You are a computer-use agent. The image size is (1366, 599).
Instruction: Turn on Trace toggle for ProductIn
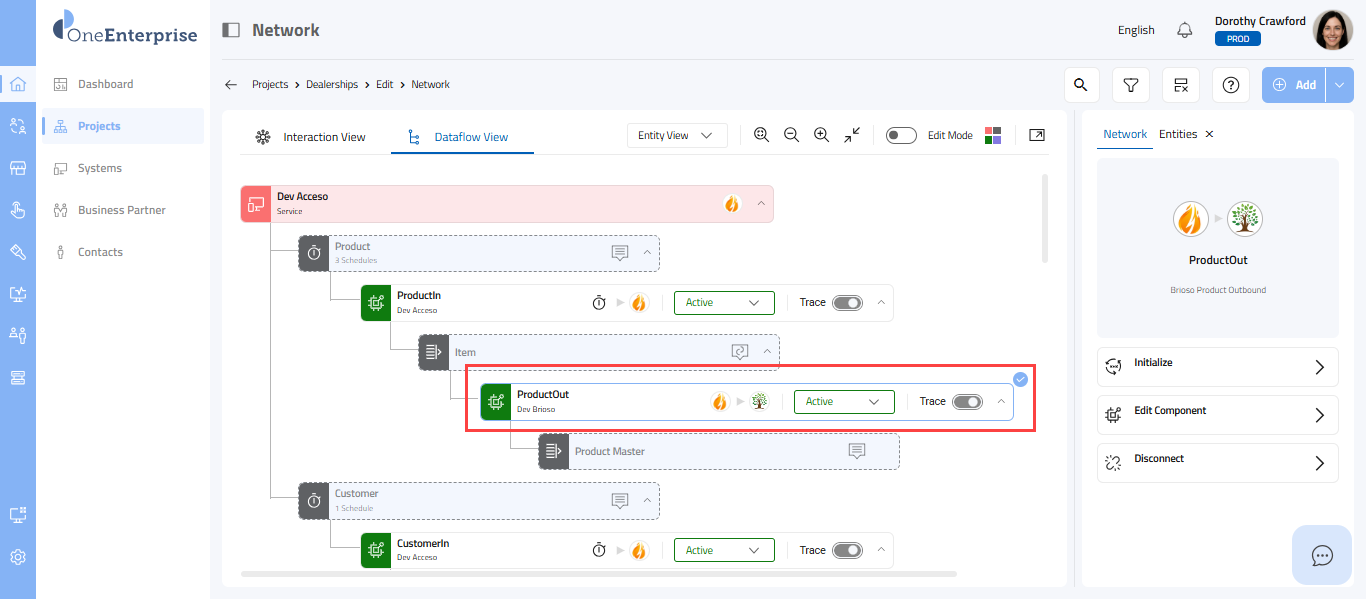pyautogui.click(x=847, y=302)
